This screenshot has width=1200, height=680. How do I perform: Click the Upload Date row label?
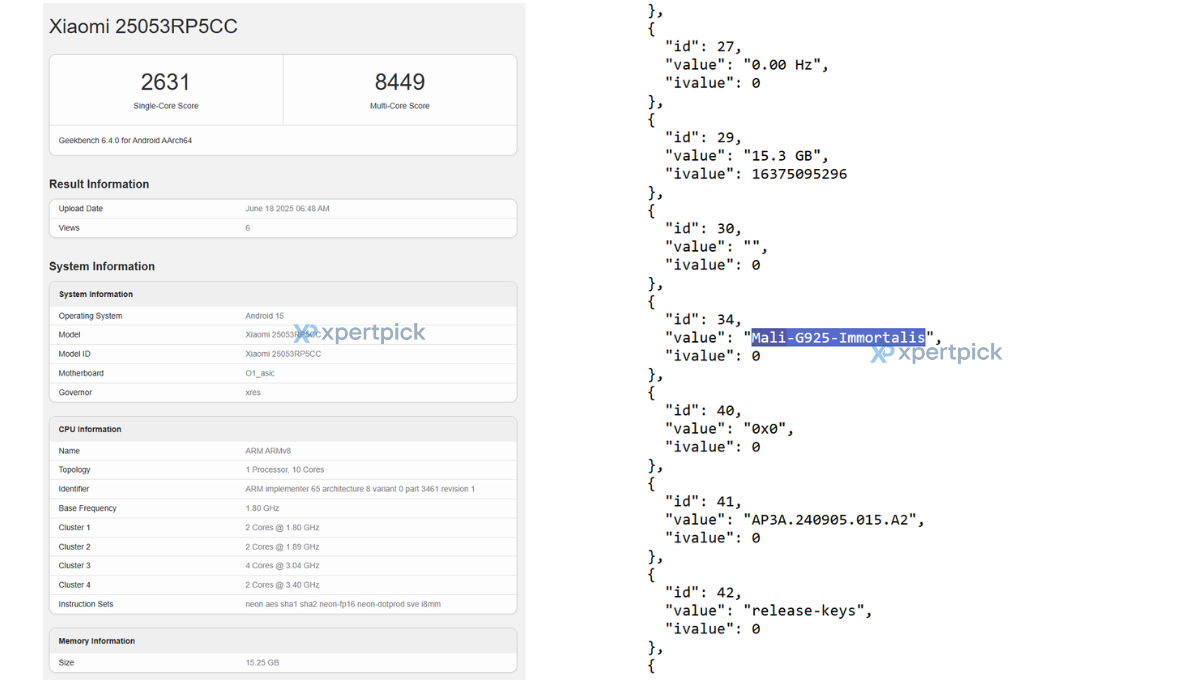click(80, 209)
